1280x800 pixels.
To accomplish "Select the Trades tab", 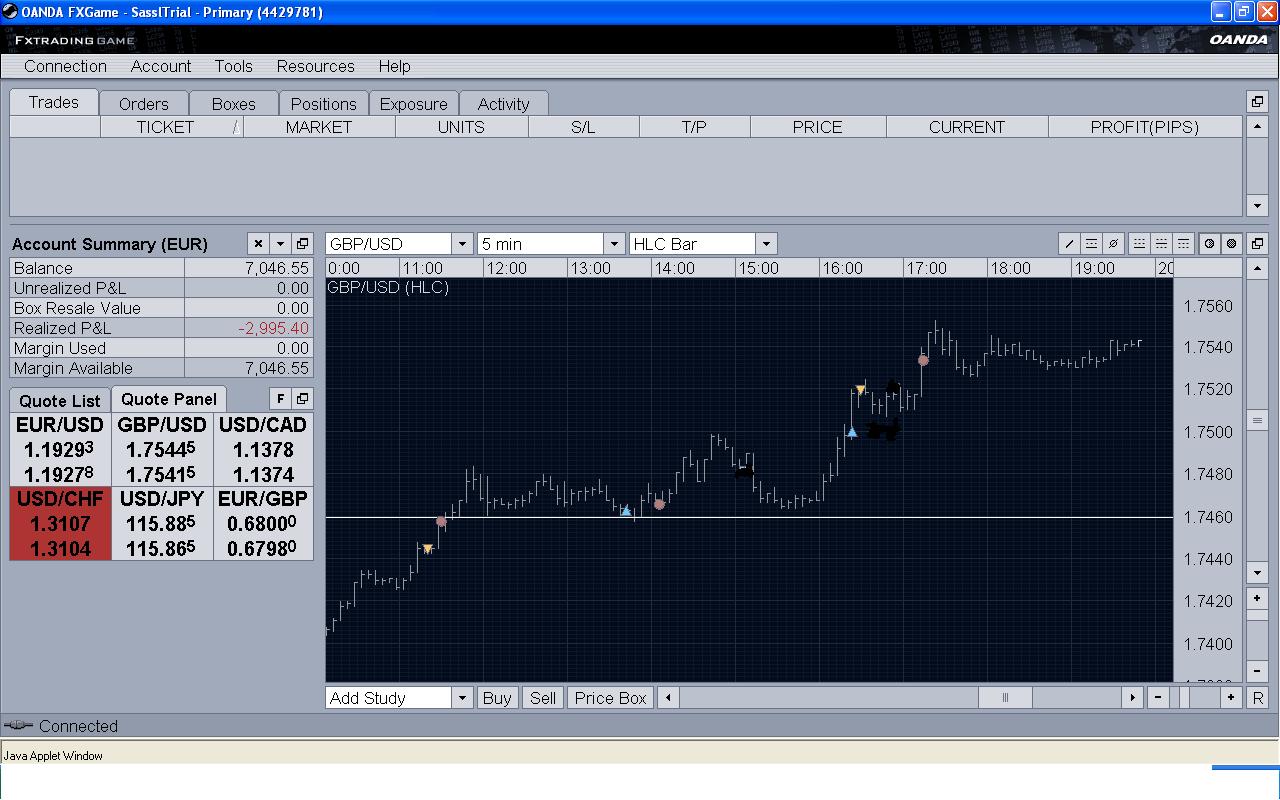I will pos(54,102).
